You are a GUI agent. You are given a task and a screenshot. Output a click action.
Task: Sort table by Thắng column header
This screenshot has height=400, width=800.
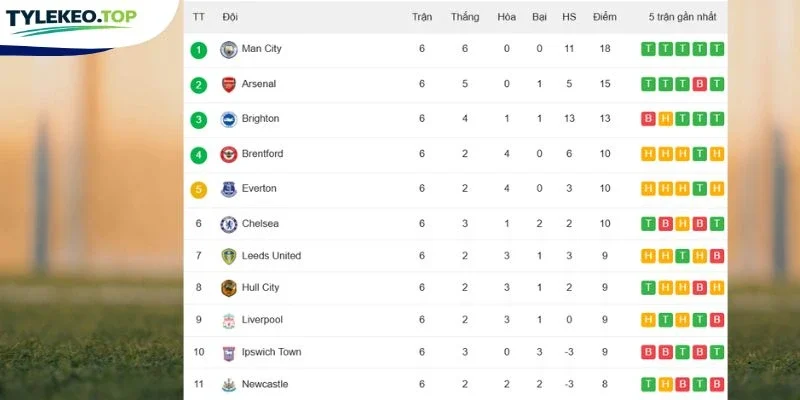[465, 17]
